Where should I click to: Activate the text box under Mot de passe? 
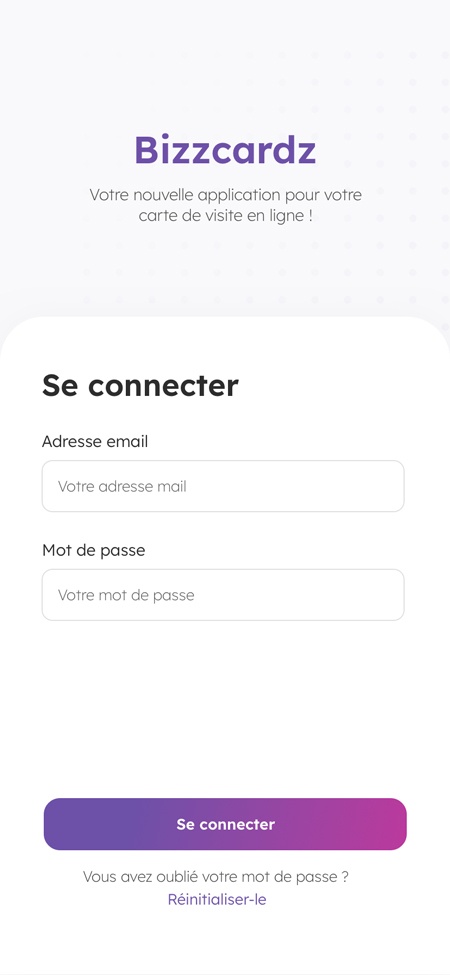223,595
